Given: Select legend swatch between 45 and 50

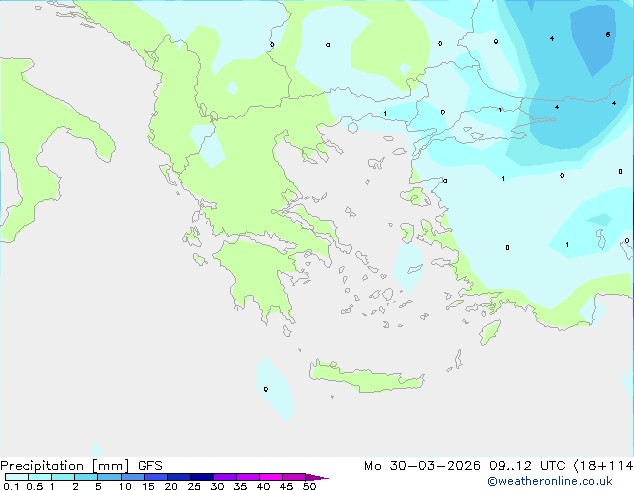Looking at the screenshot, I should click(x=294, y=477).
